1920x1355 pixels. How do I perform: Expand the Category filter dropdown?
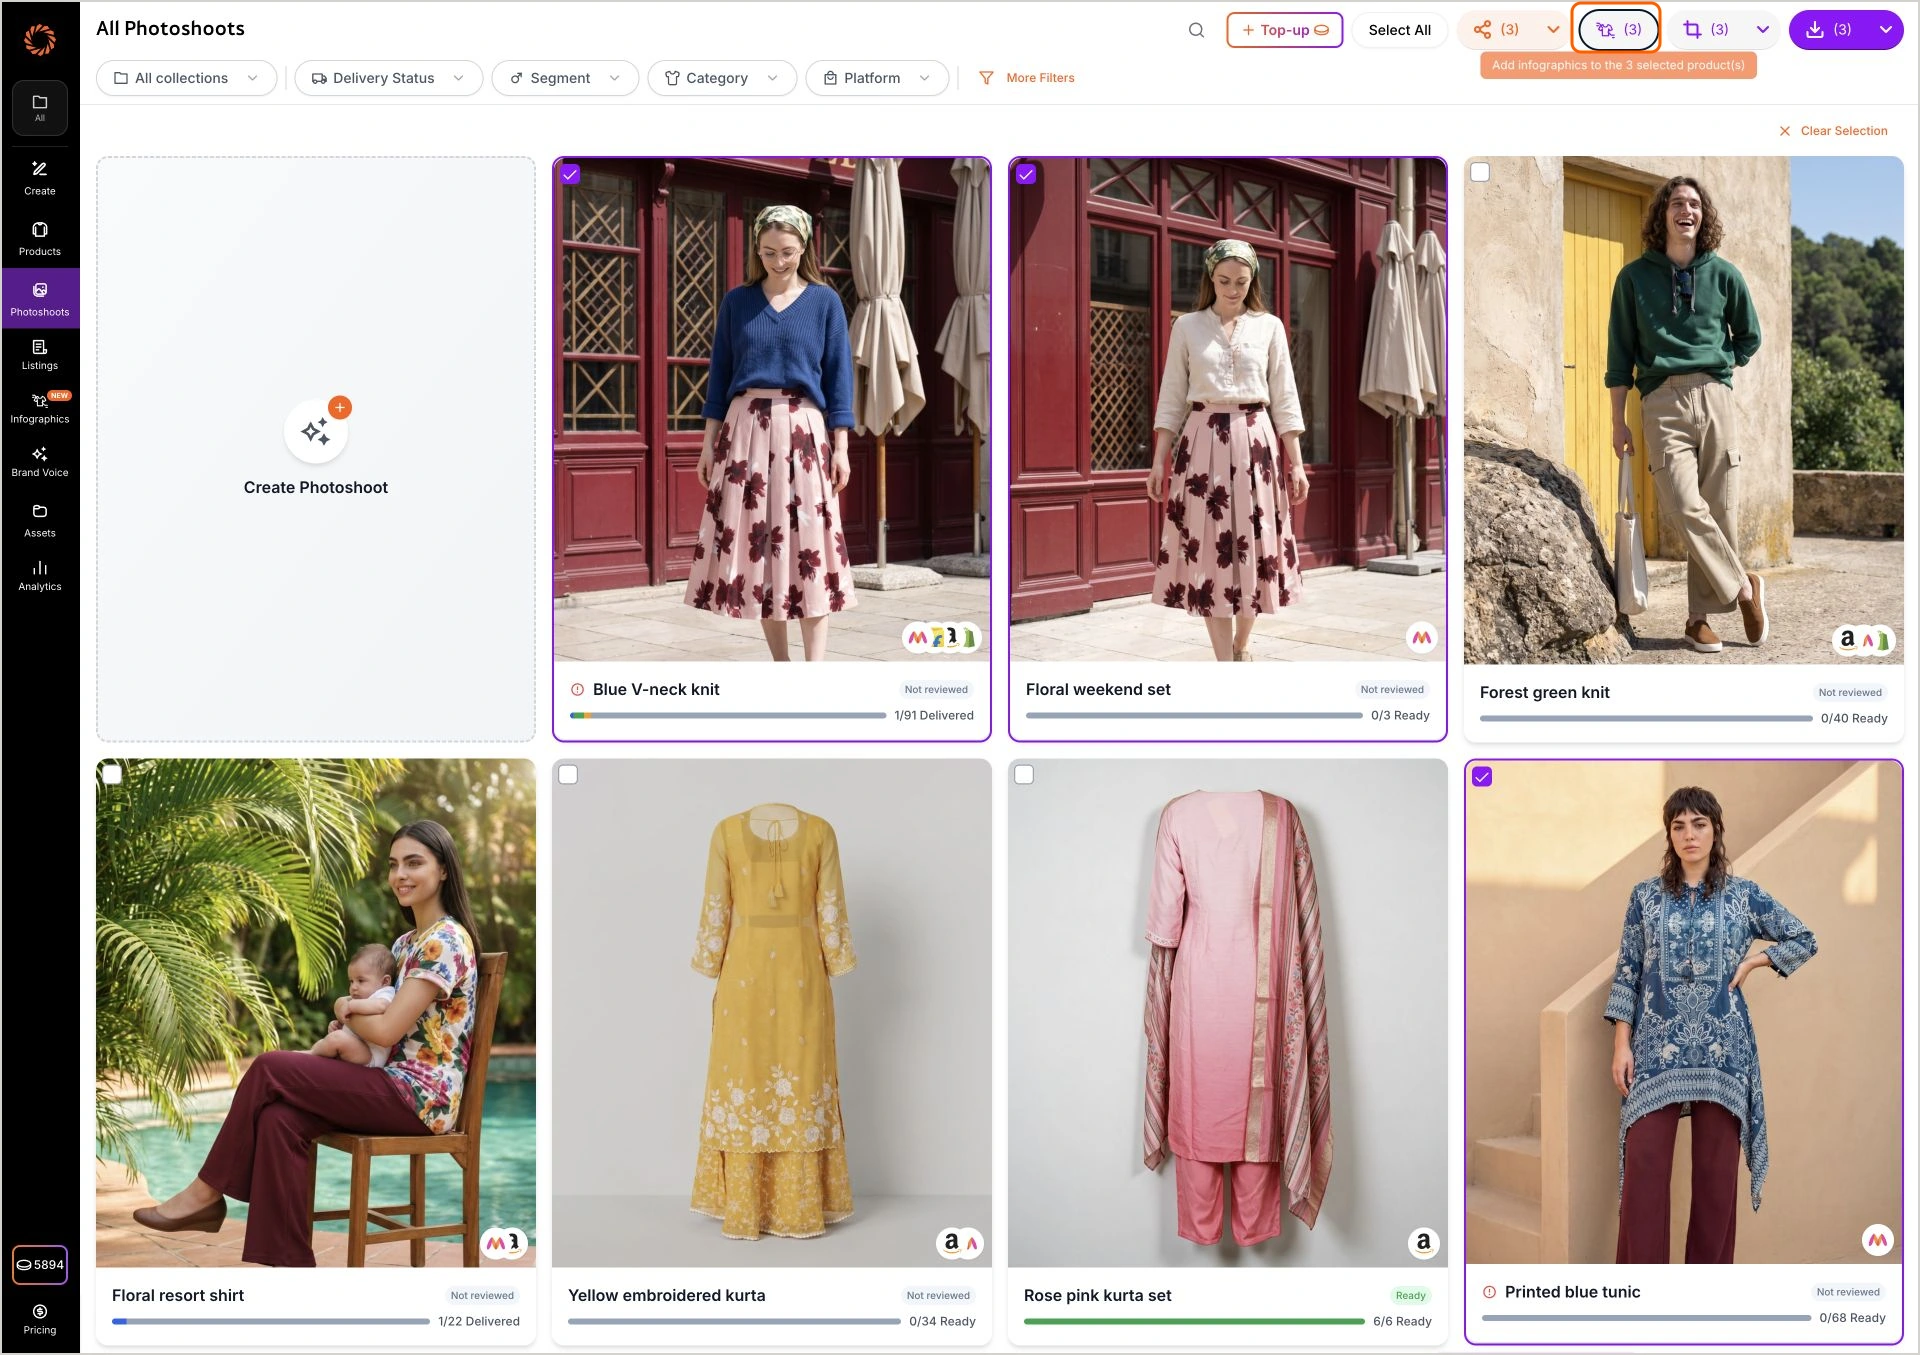pos(722,78)
